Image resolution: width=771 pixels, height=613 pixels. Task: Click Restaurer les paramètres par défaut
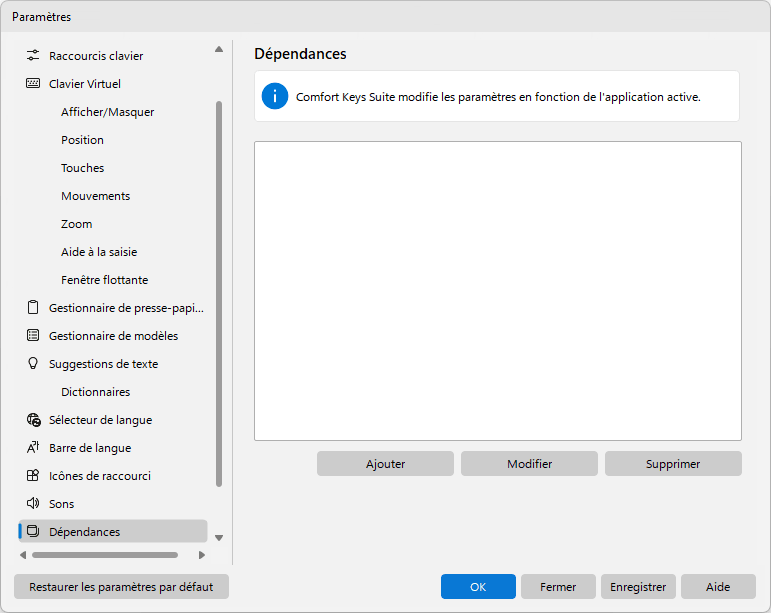(x=121, y=586)
